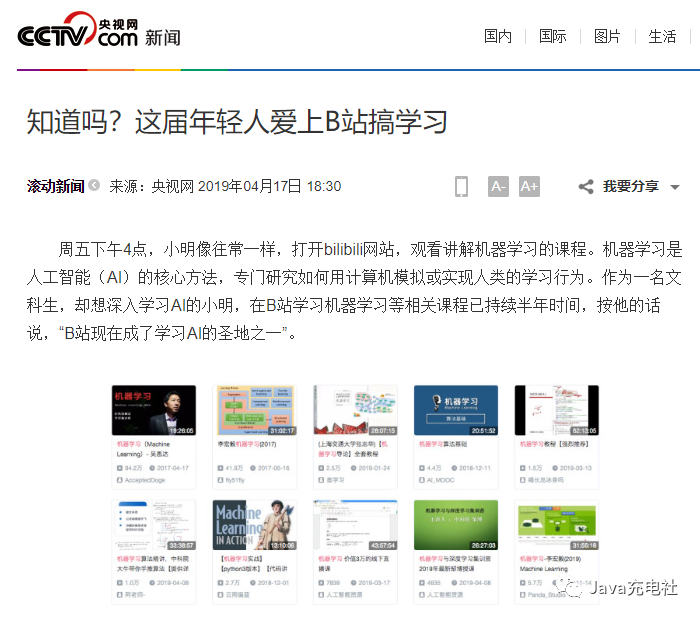Click the date 2019年04月17日 18:30
Screen dimensions: 700x618
coord(270,186)
